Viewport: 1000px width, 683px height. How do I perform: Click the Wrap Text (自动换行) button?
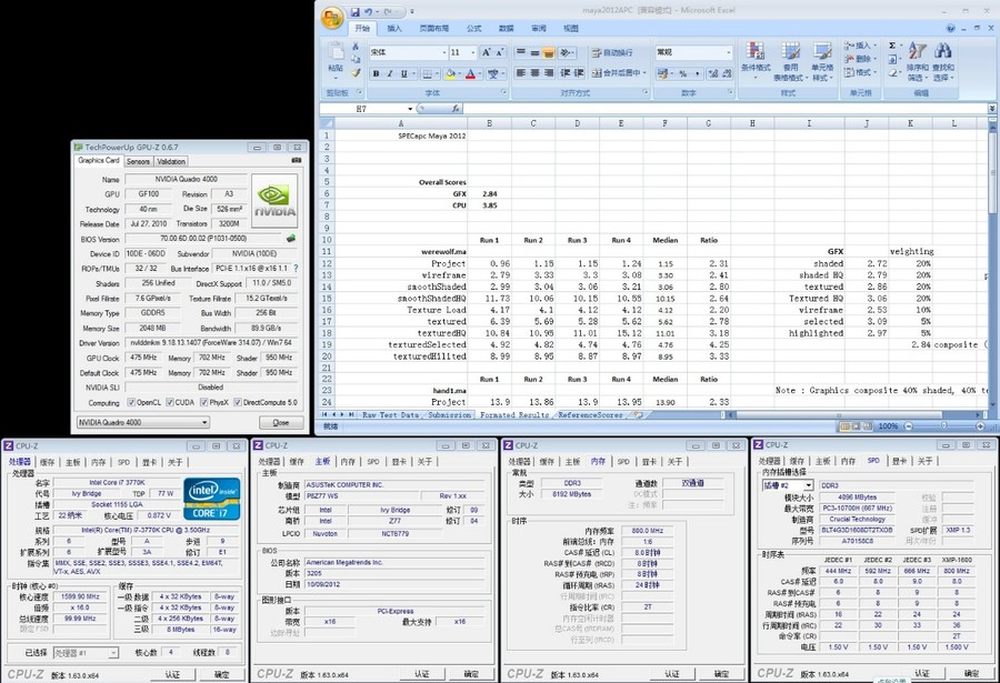coord(613,52)
